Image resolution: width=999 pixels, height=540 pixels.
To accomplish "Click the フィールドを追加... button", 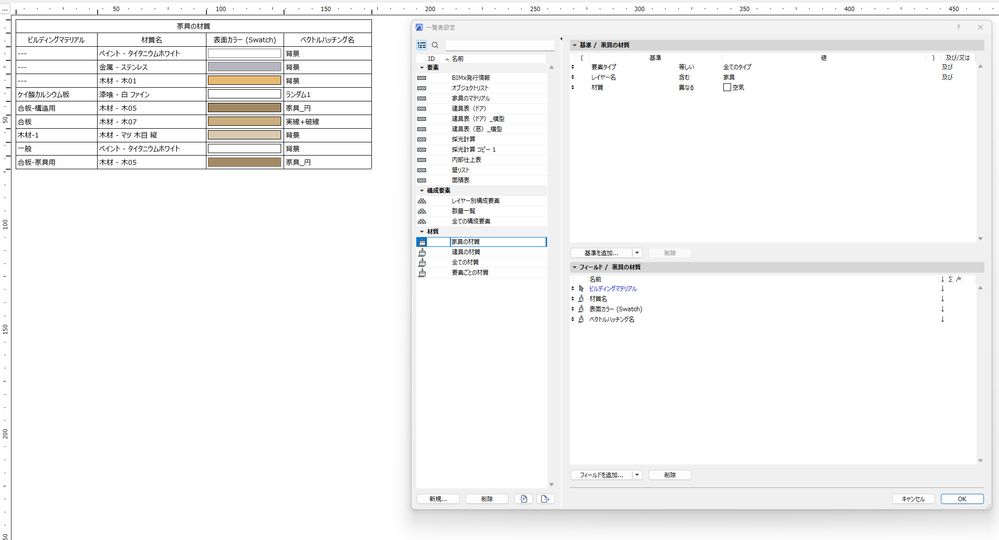I will click(602, 475).
